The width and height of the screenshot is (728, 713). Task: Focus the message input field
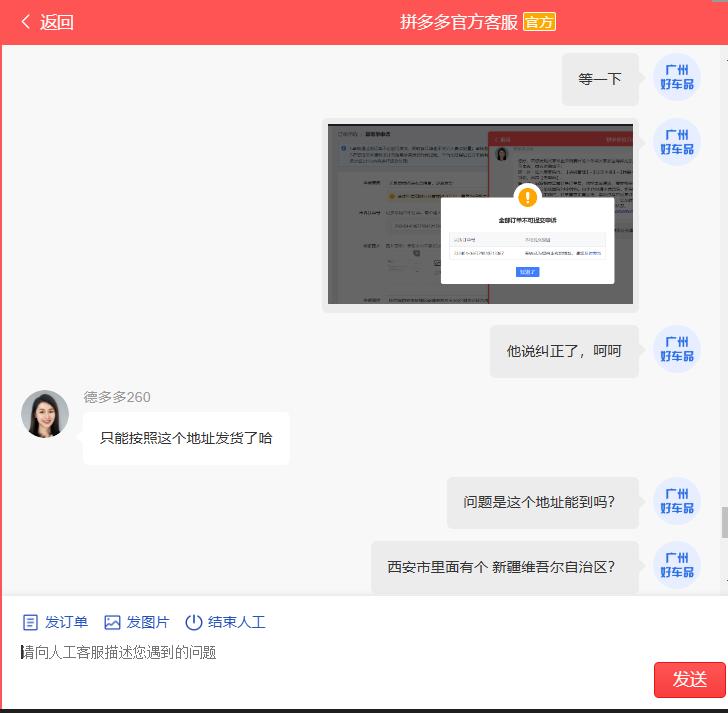pos(325,652)
